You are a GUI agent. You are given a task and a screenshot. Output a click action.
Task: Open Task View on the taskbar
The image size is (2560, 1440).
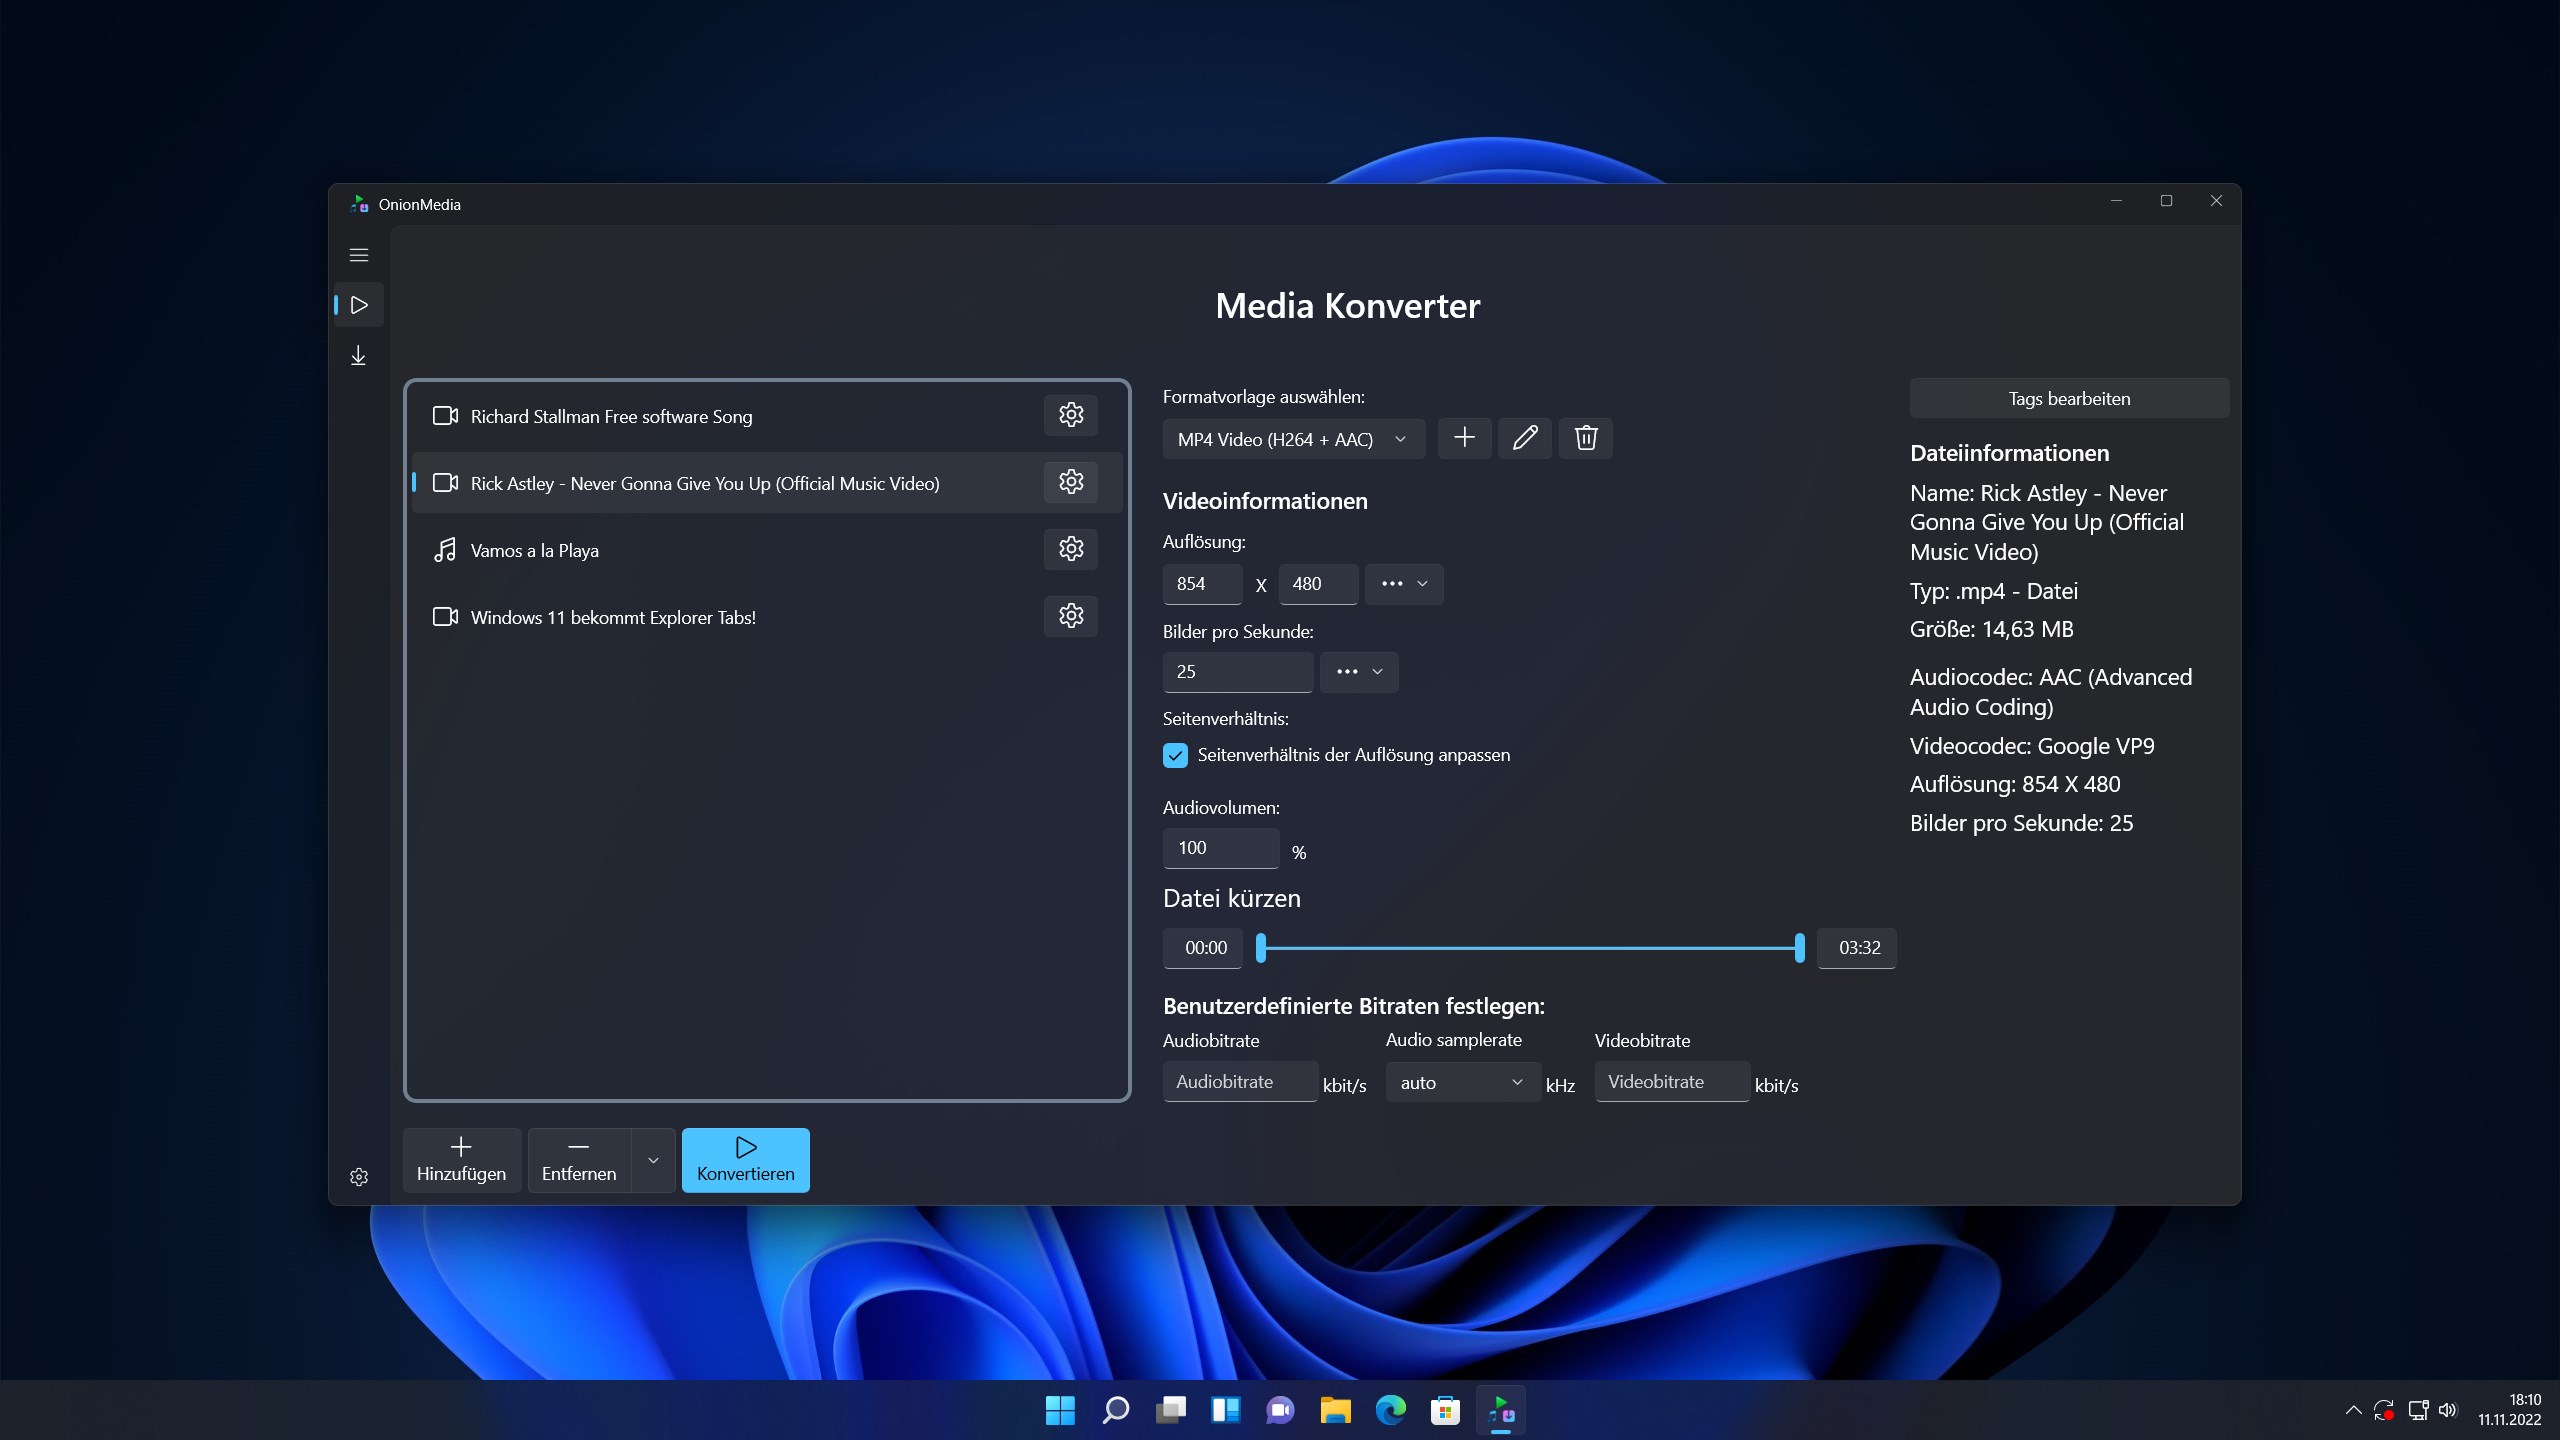coord(1170,1410)
